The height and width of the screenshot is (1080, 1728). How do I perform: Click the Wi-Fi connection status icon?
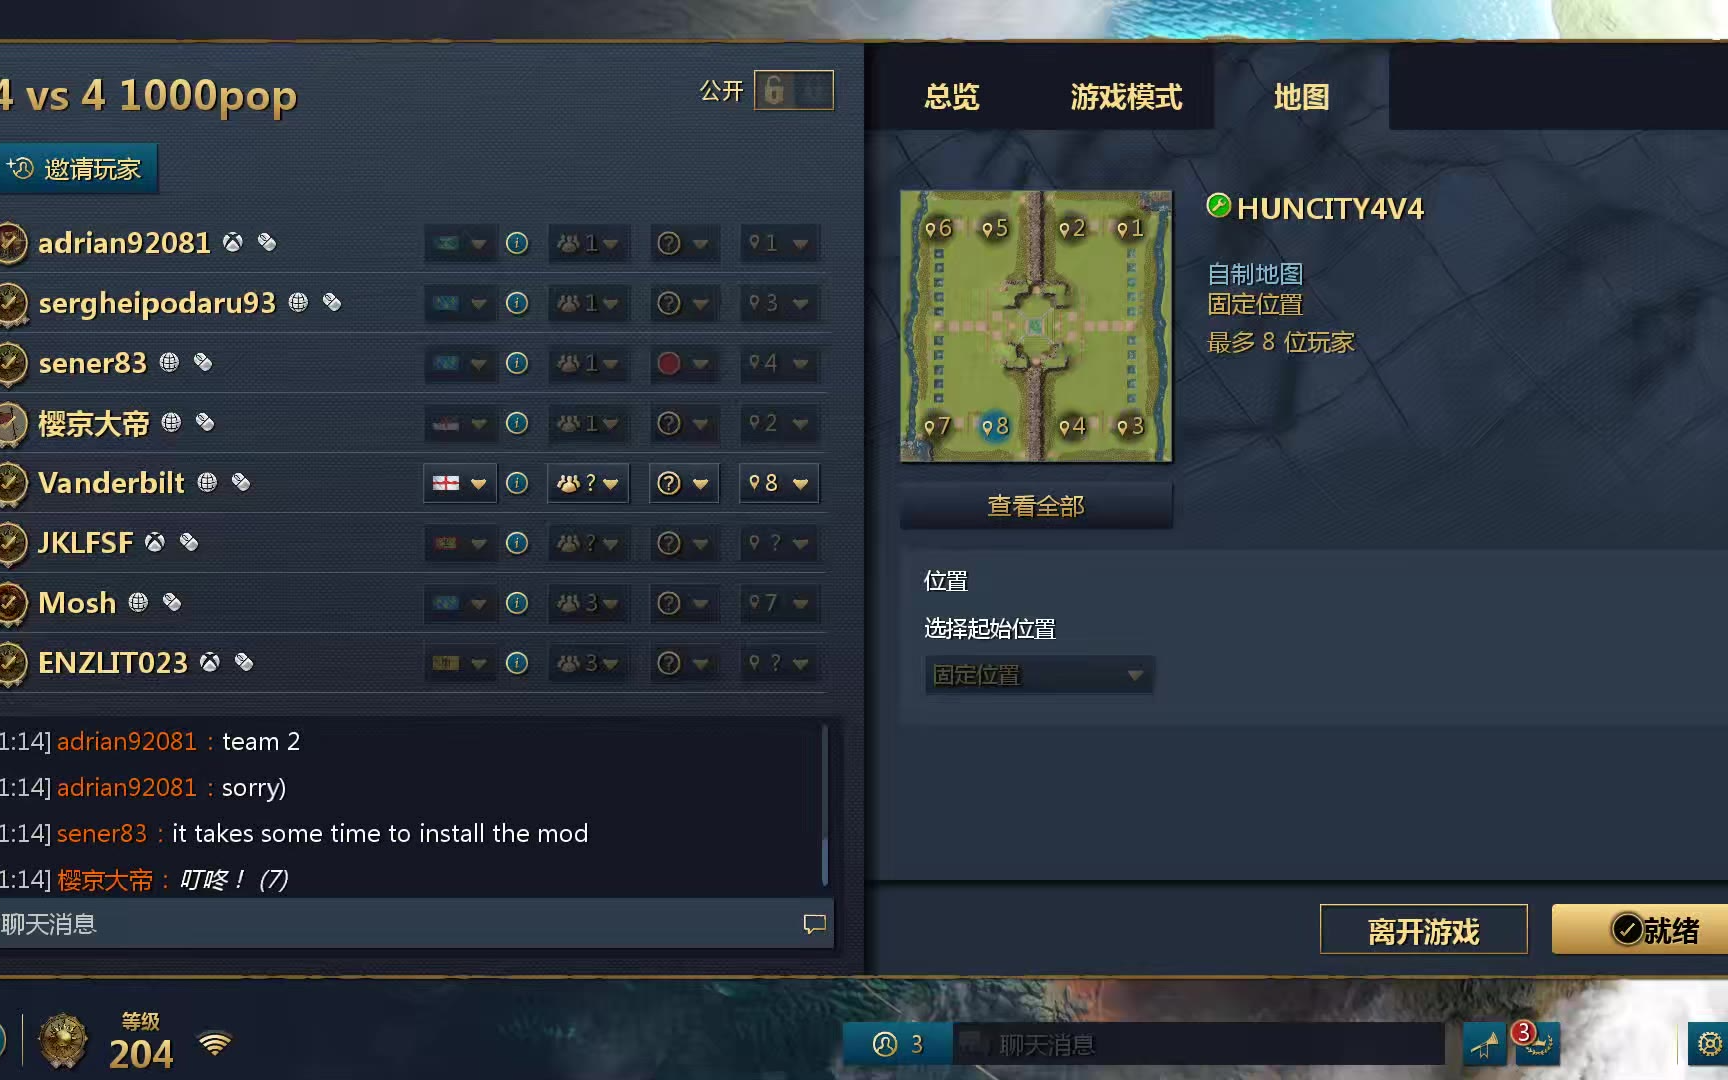(x=214, y=1043)
